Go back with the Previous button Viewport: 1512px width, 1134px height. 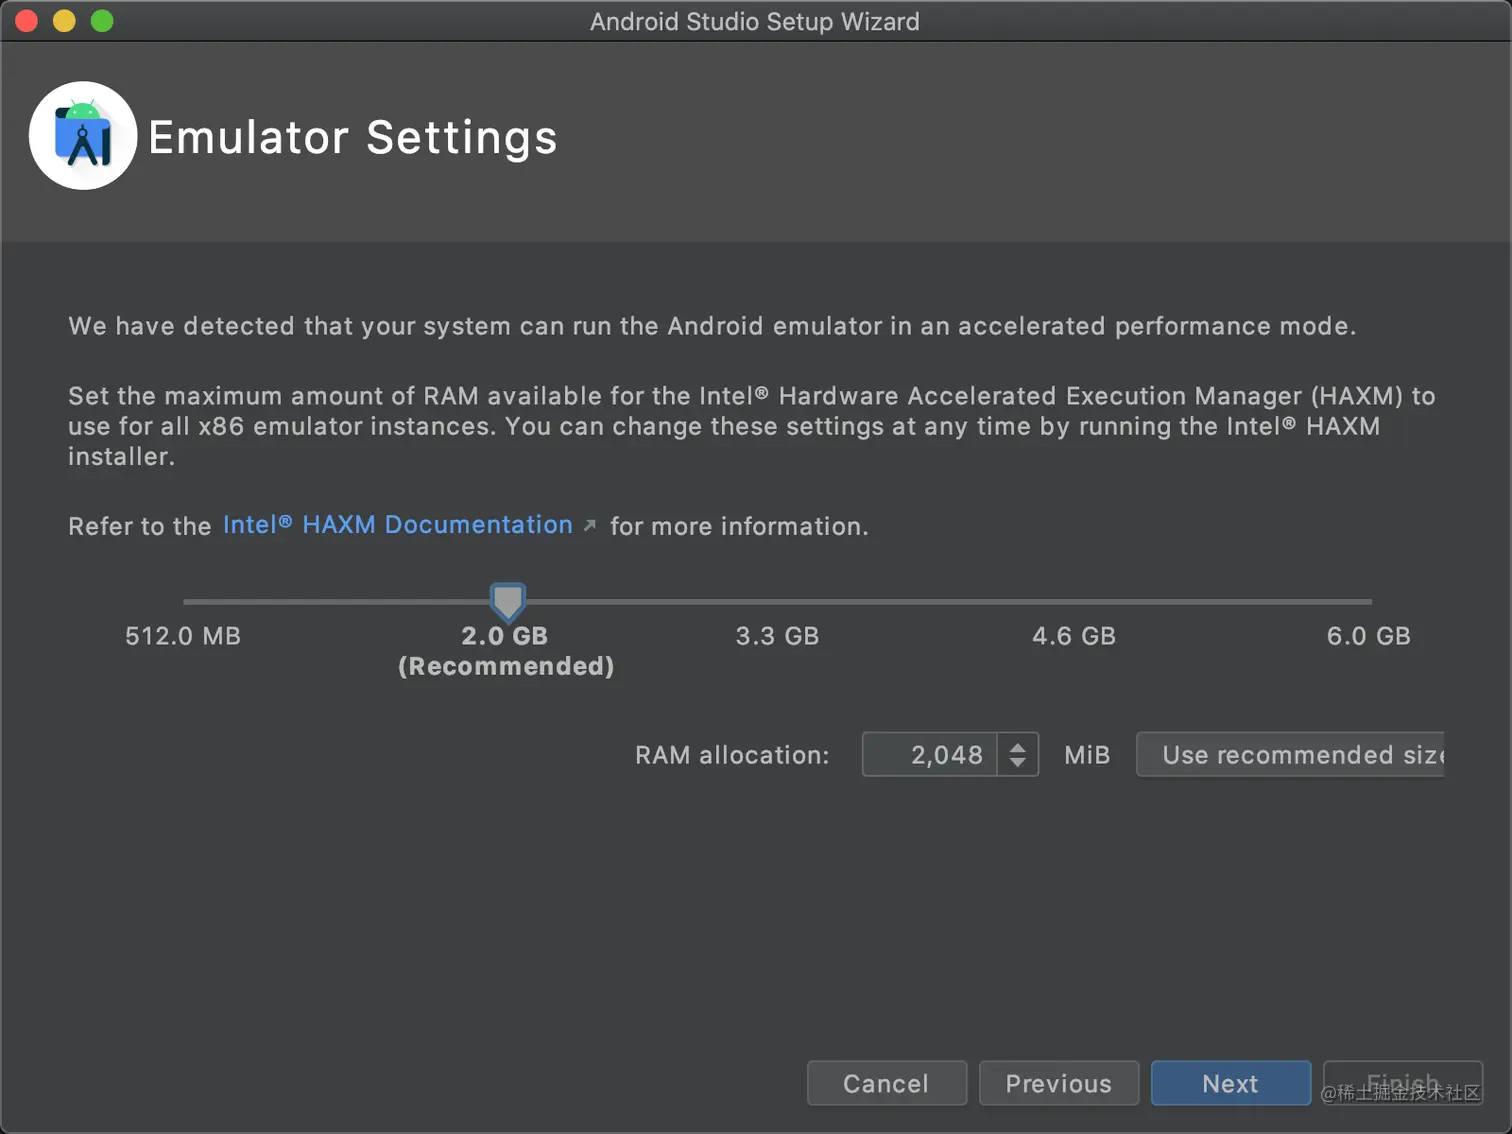1058,1083
